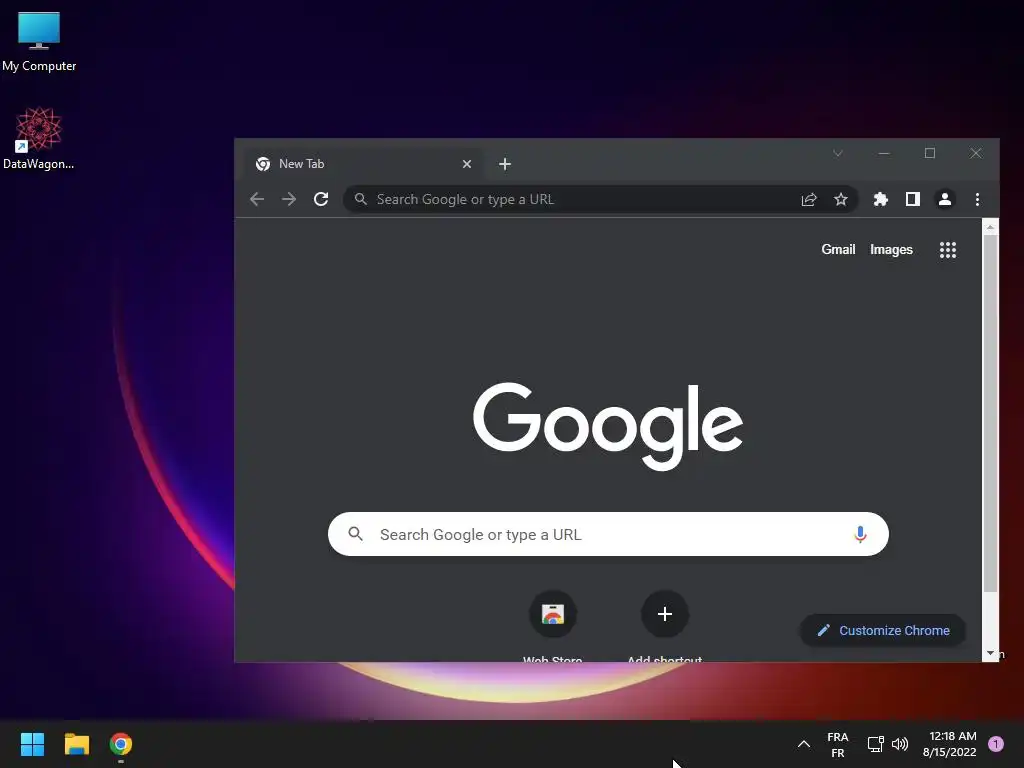Click the Customize Chrome button

coord(883,630)
